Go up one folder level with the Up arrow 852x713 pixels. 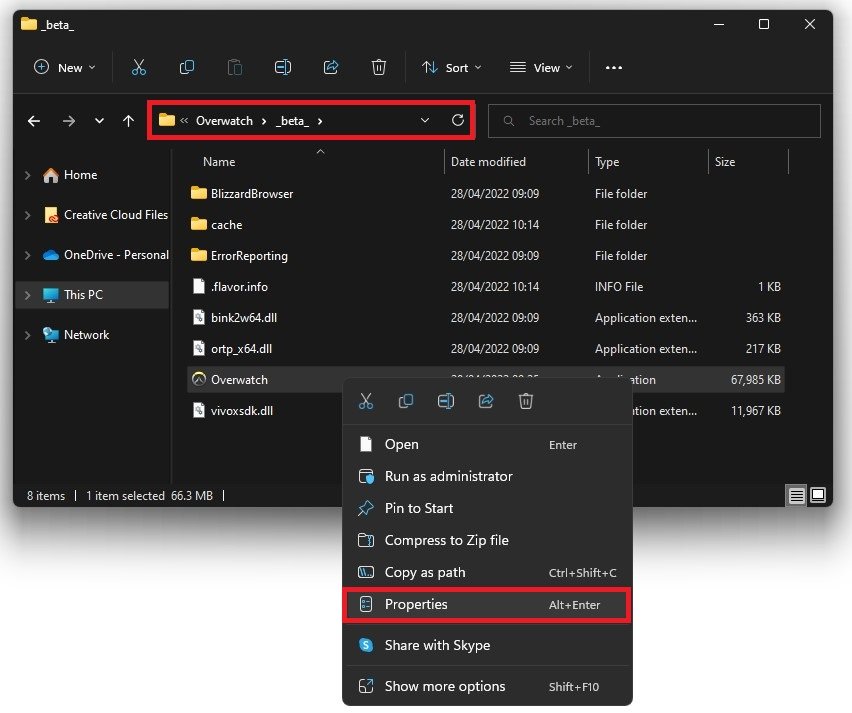point(128,121)
